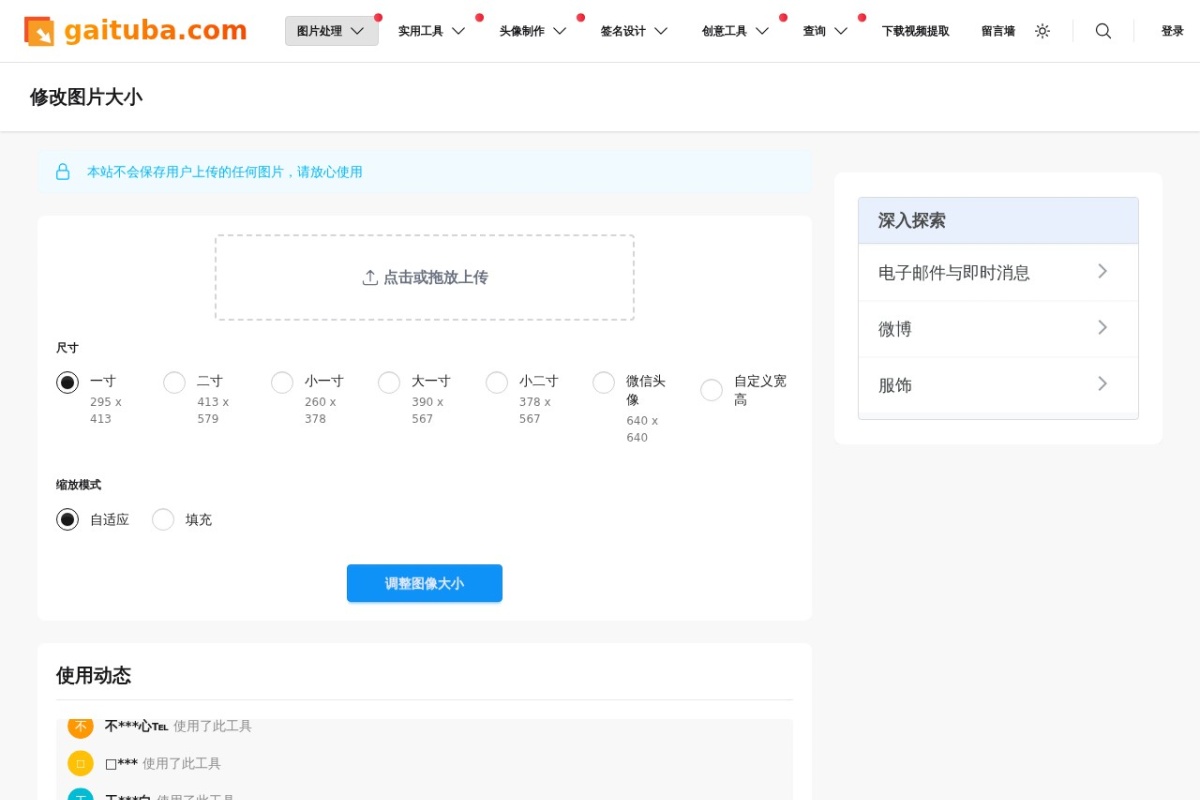The width and height of the screenshot is (1200, 800).
Task: Choose the 大一寸 390 x 567 option
Action: 389,382
